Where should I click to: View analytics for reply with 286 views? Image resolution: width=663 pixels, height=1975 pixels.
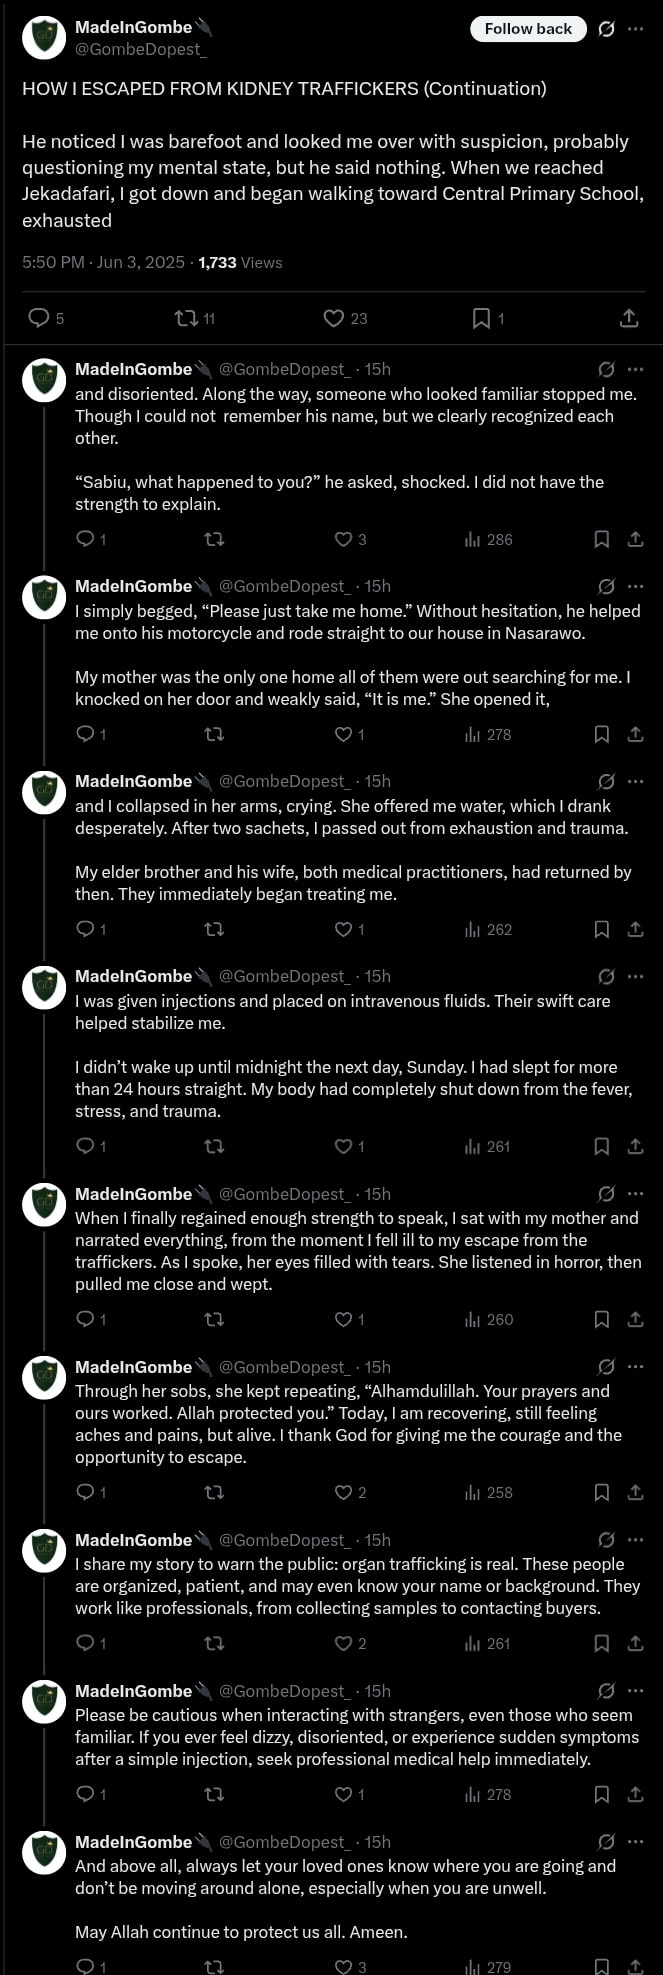pyautogui.click(x=489, y=539)
